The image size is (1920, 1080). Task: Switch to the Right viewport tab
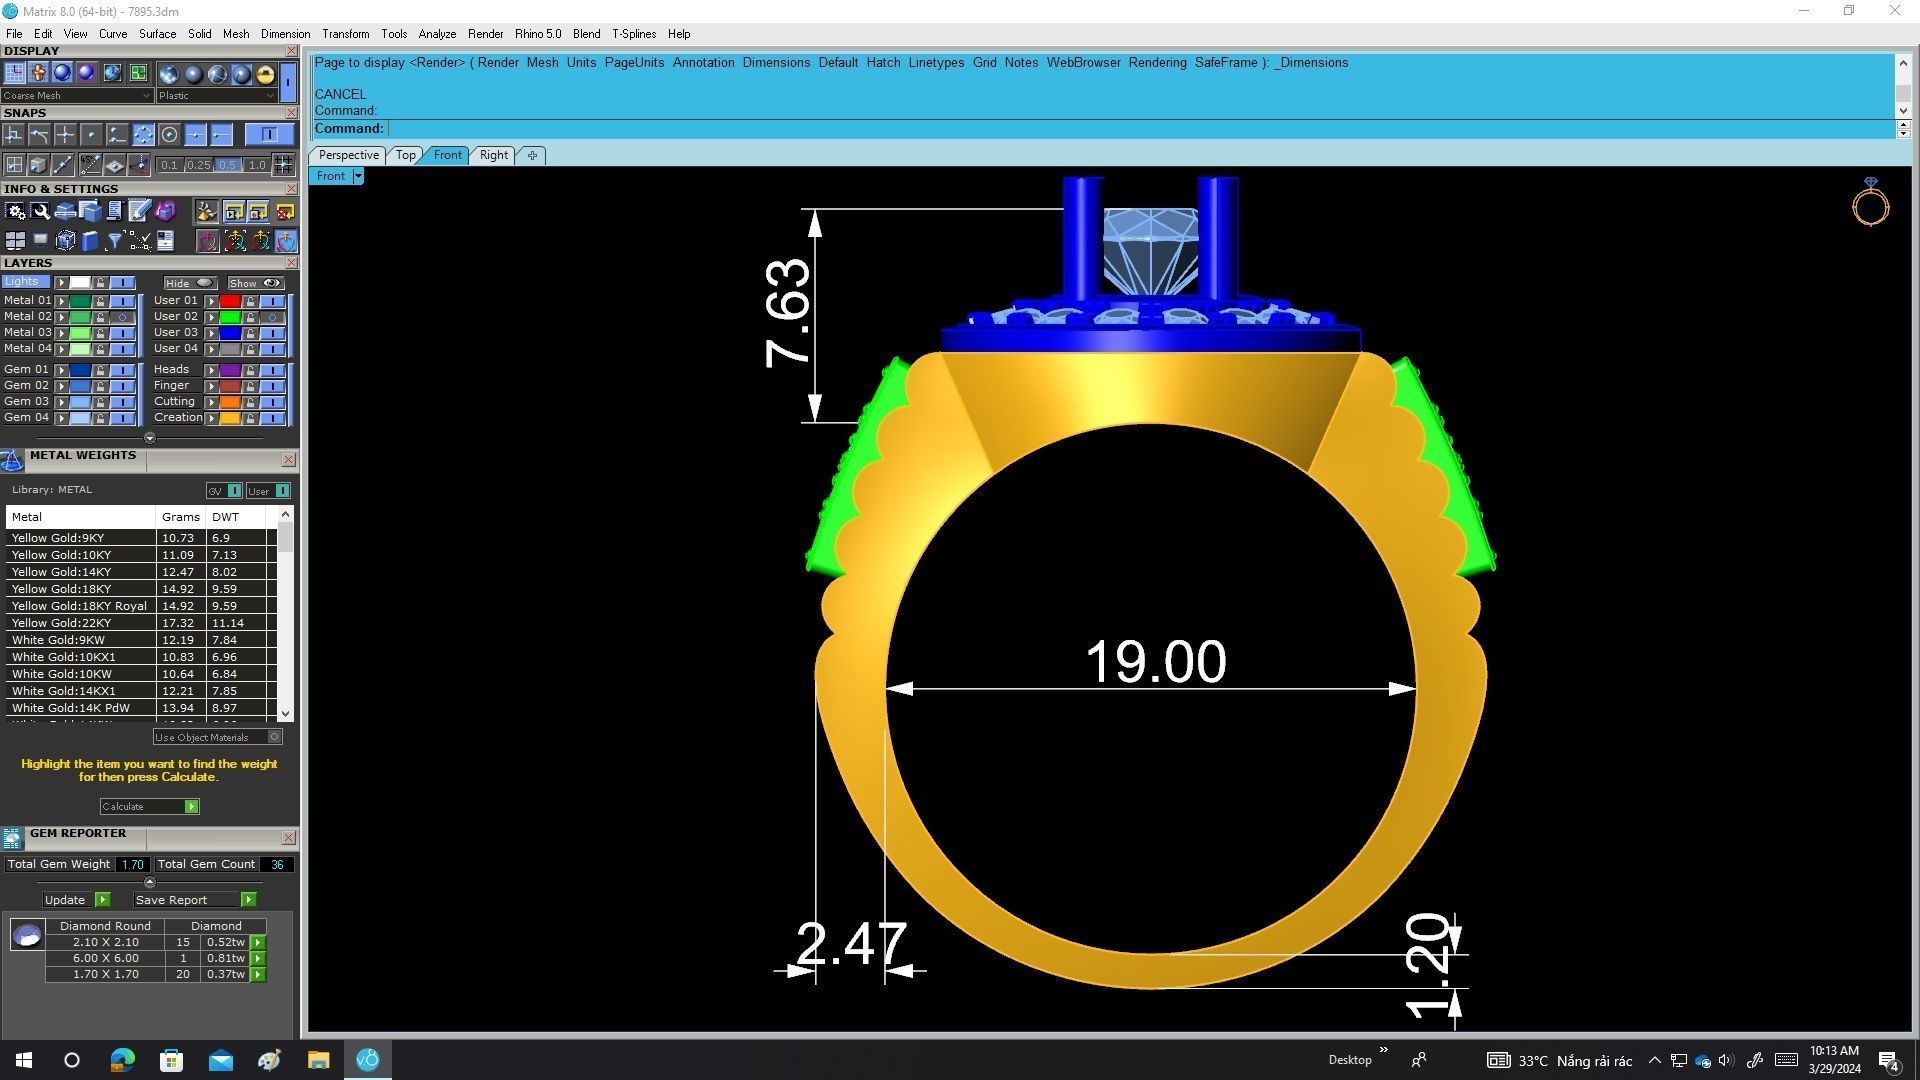coord(493,155)
